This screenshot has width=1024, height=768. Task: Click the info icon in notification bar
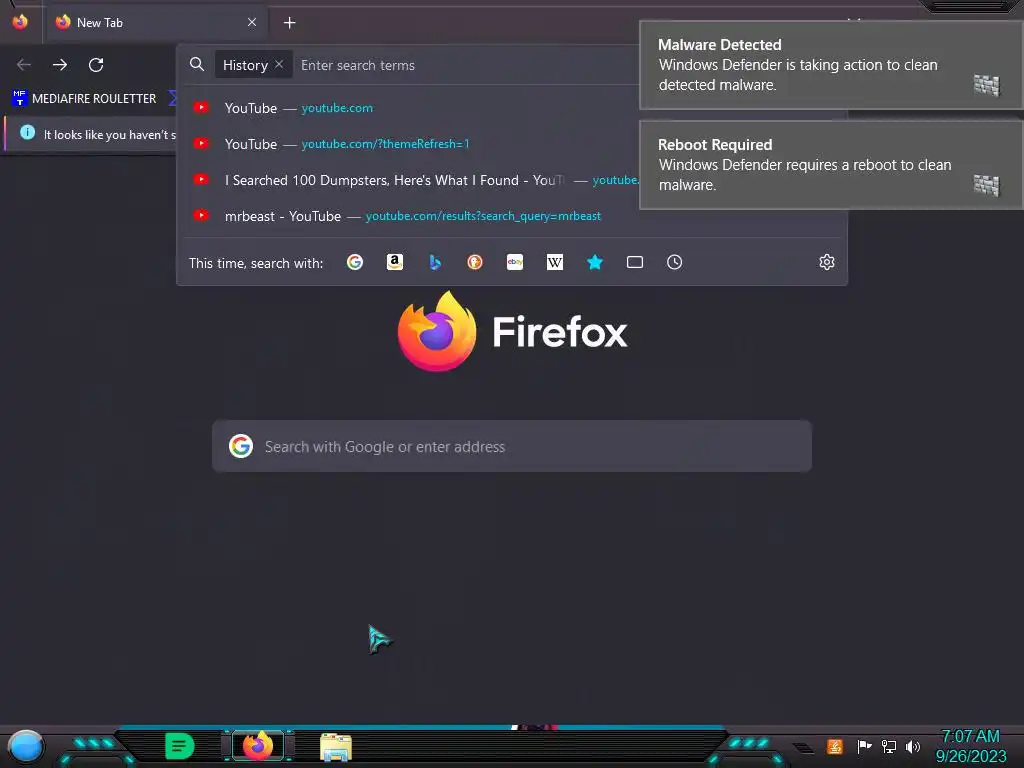(x=27, y=133)
